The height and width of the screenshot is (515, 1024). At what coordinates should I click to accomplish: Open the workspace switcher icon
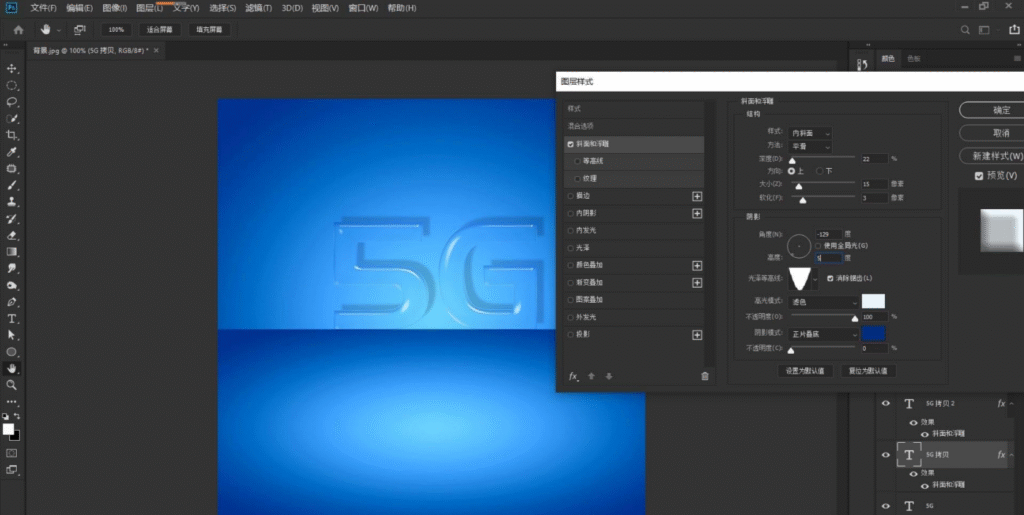pos(984,30)
